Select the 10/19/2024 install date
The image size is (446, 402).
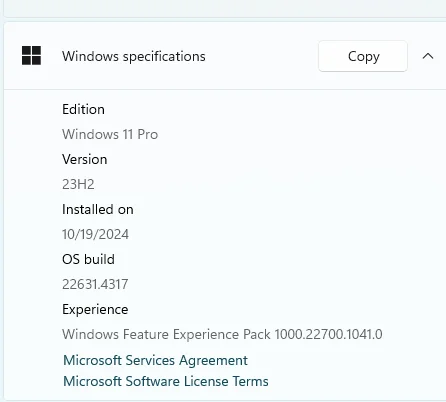pos(95,234)
